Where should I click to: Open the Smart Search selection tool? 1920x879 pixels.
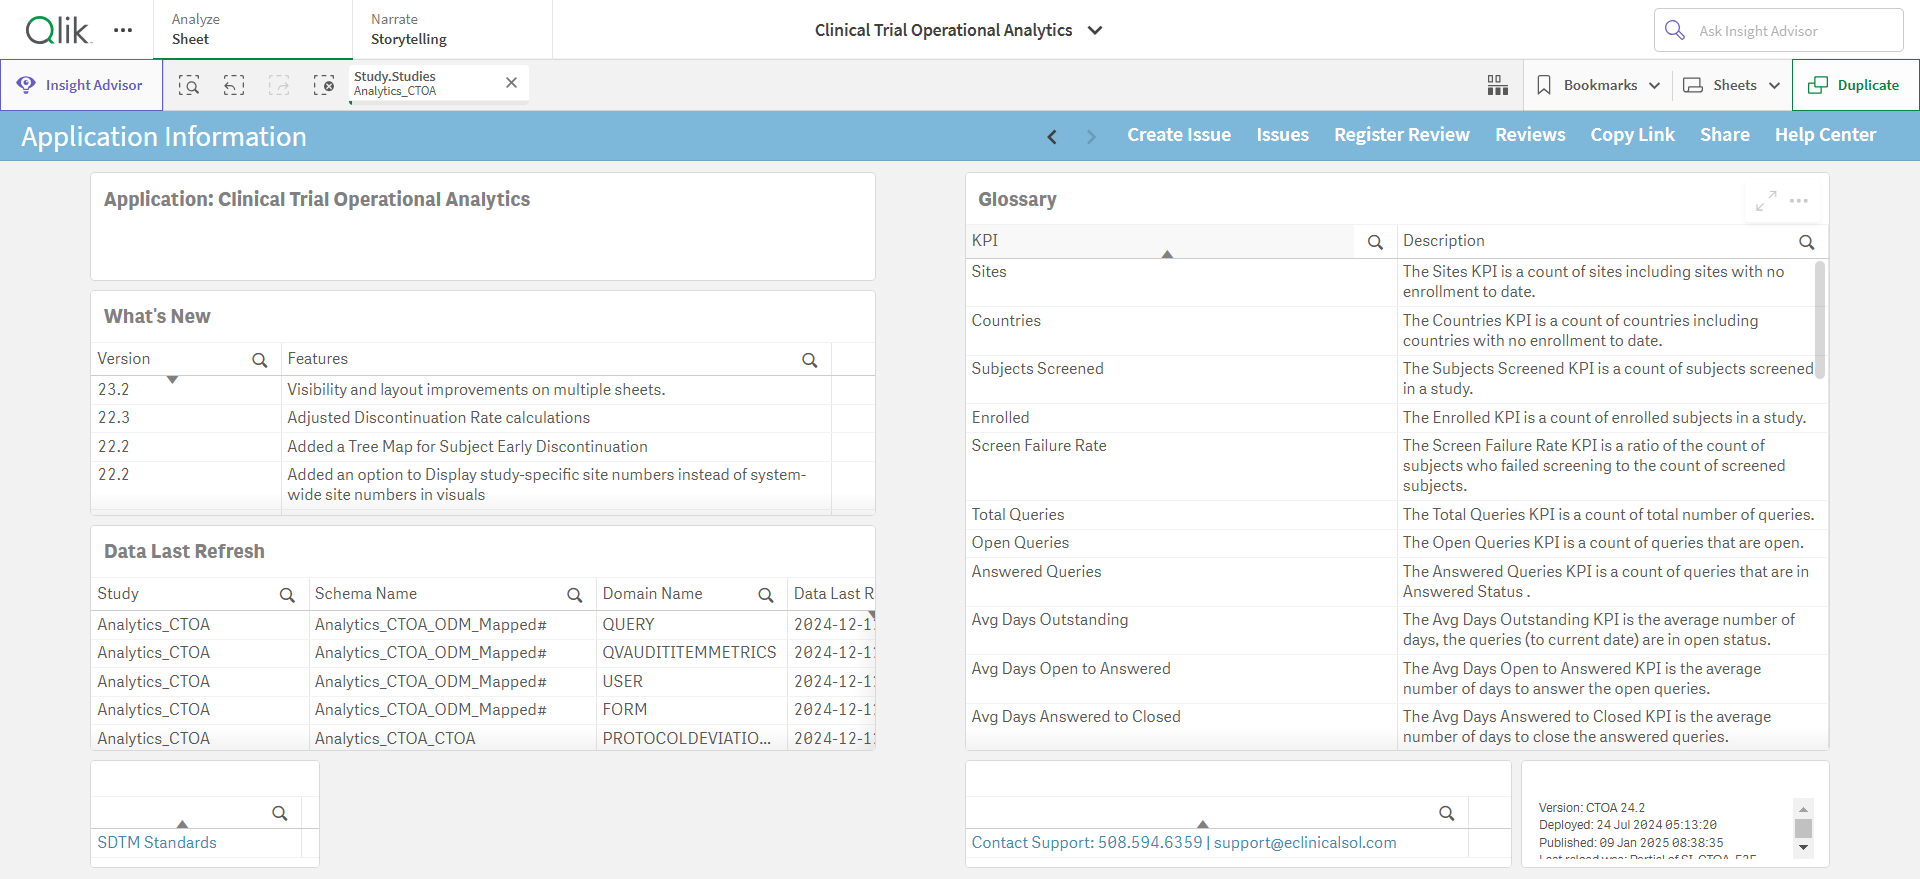click(189, 85)
